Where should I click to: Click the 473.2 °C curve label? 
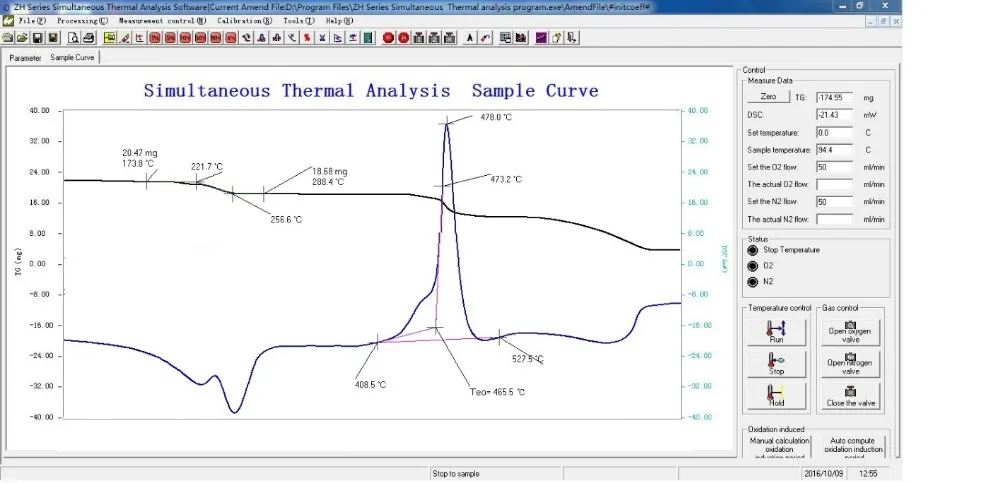(x=506, y=179)
